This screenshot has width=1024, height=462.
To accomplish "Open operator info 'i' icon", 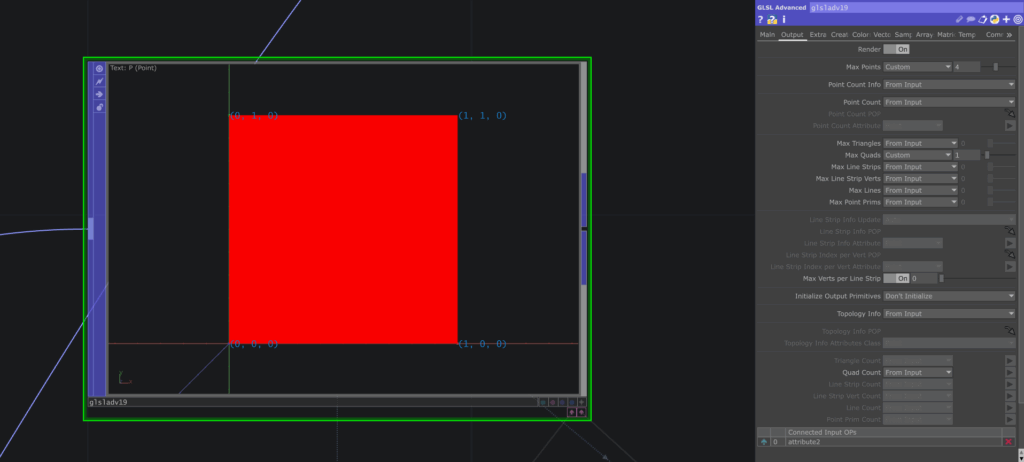I will [x=784, y=20].
